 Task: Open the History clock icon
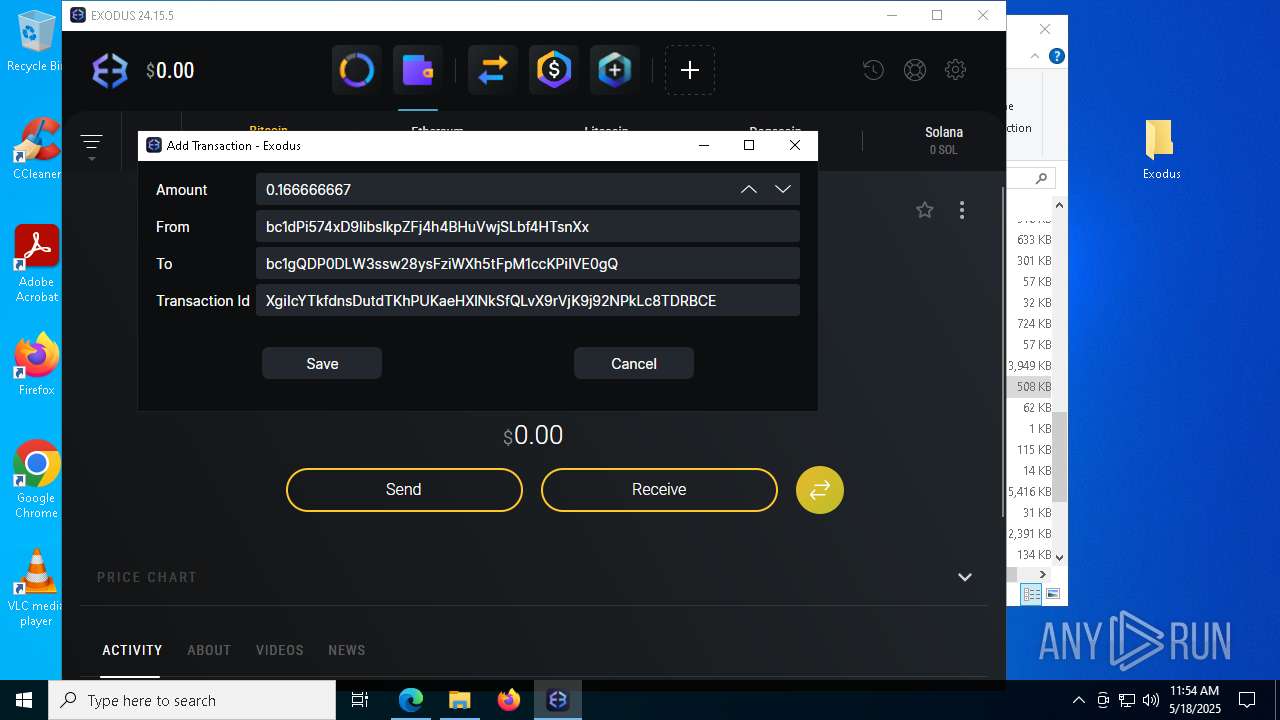pyautogui.click(x=873, y=70)
